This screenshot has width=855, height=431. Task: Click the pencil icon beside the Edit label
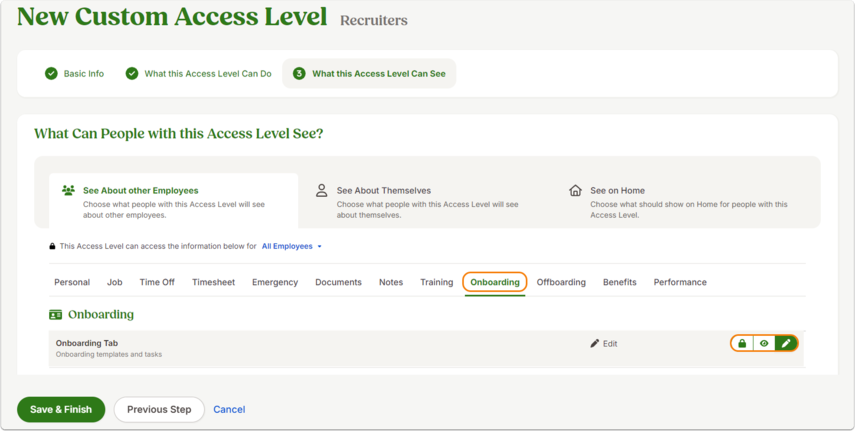[595, 343]
